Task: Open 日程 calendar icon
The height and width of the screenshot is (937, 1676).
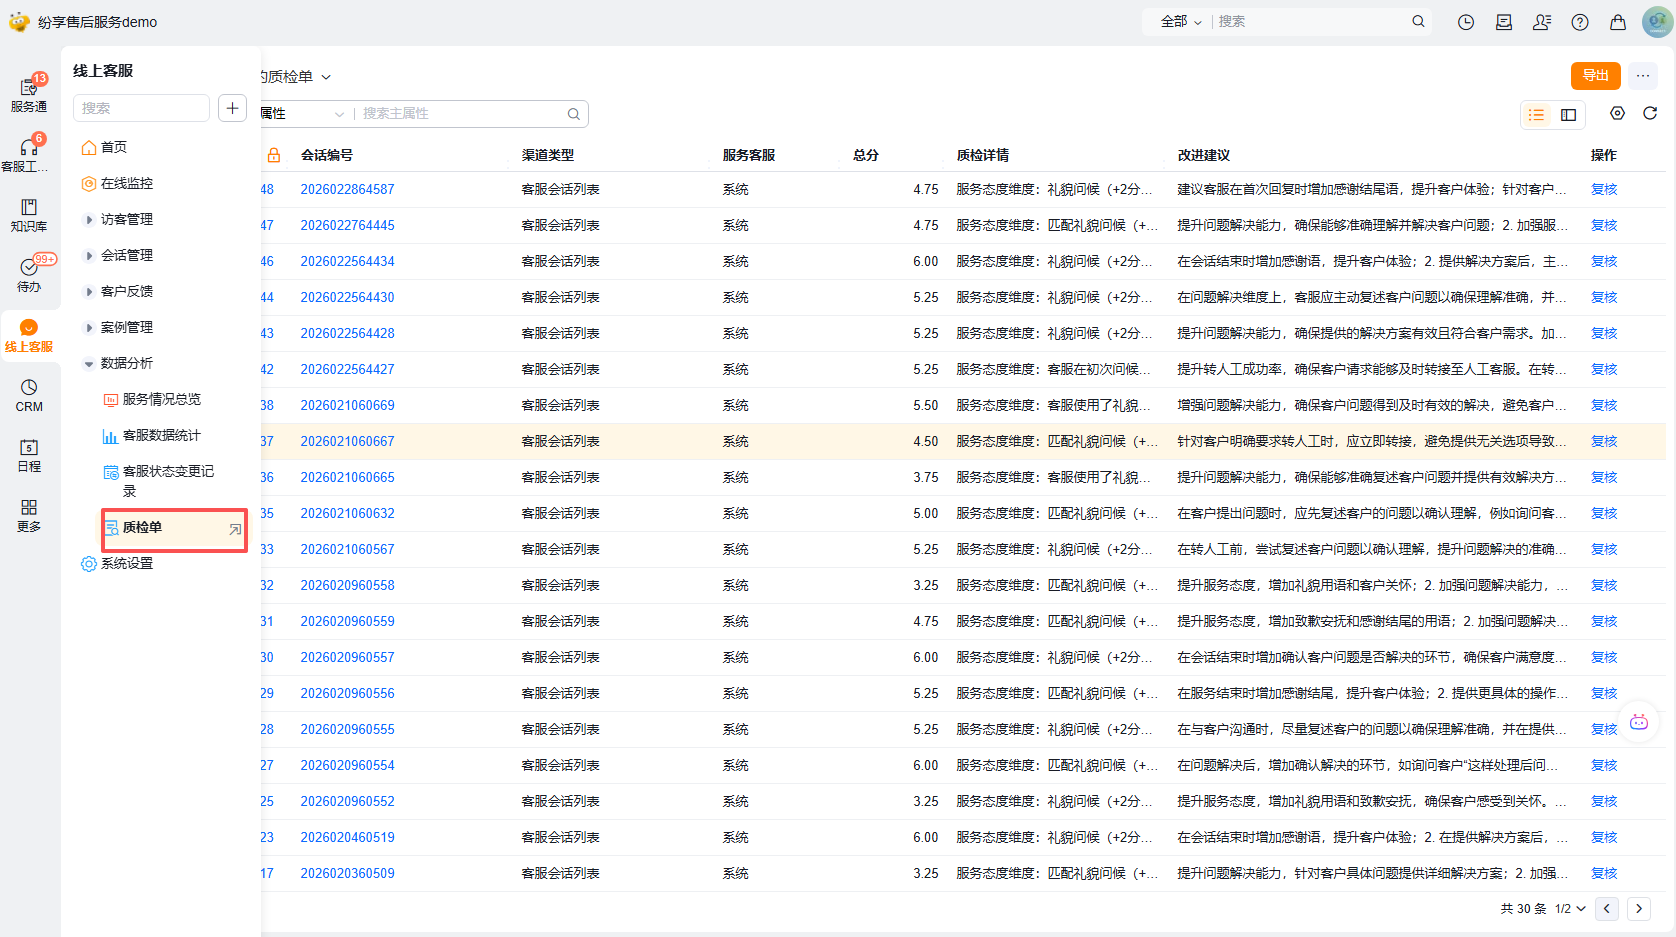Action: coord(29,454)
